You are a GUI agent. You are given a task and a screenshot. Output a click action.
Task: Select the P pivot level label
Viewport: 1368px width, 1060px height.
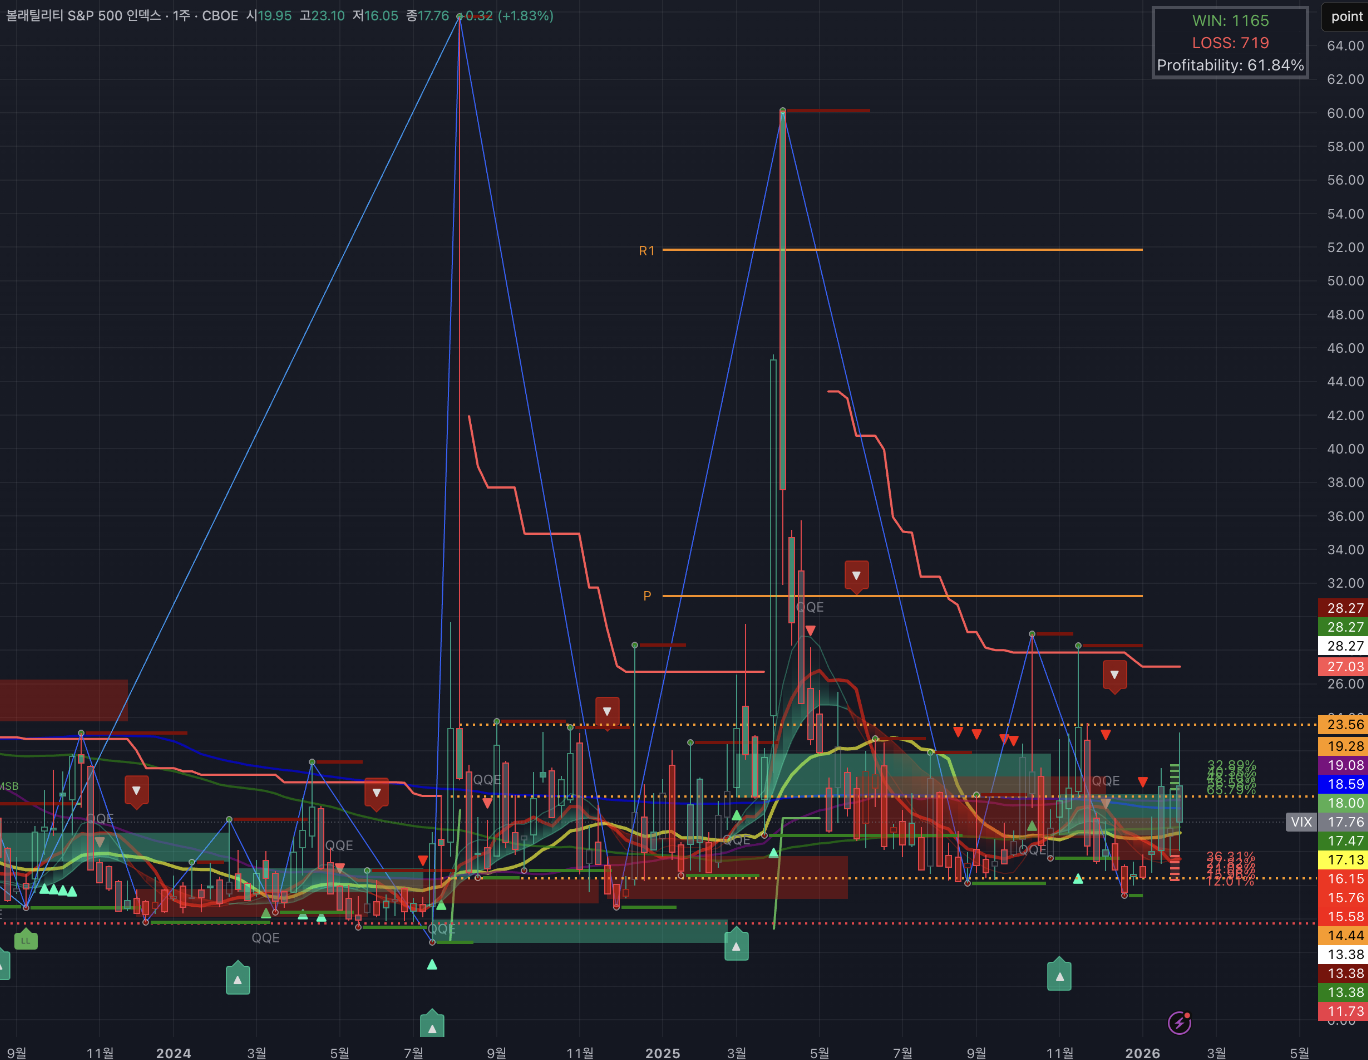pos(647,596)
